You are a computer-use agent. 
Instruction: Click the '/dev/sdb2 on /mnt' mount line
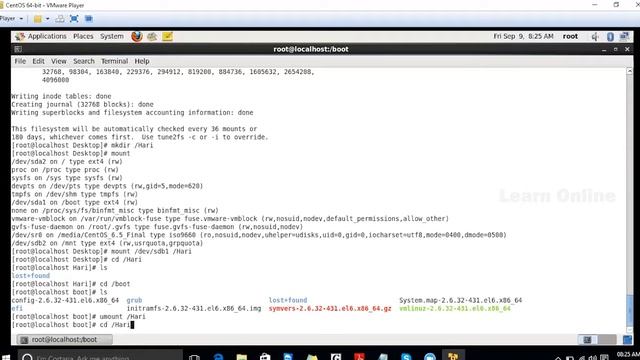(x=107, y=243)
